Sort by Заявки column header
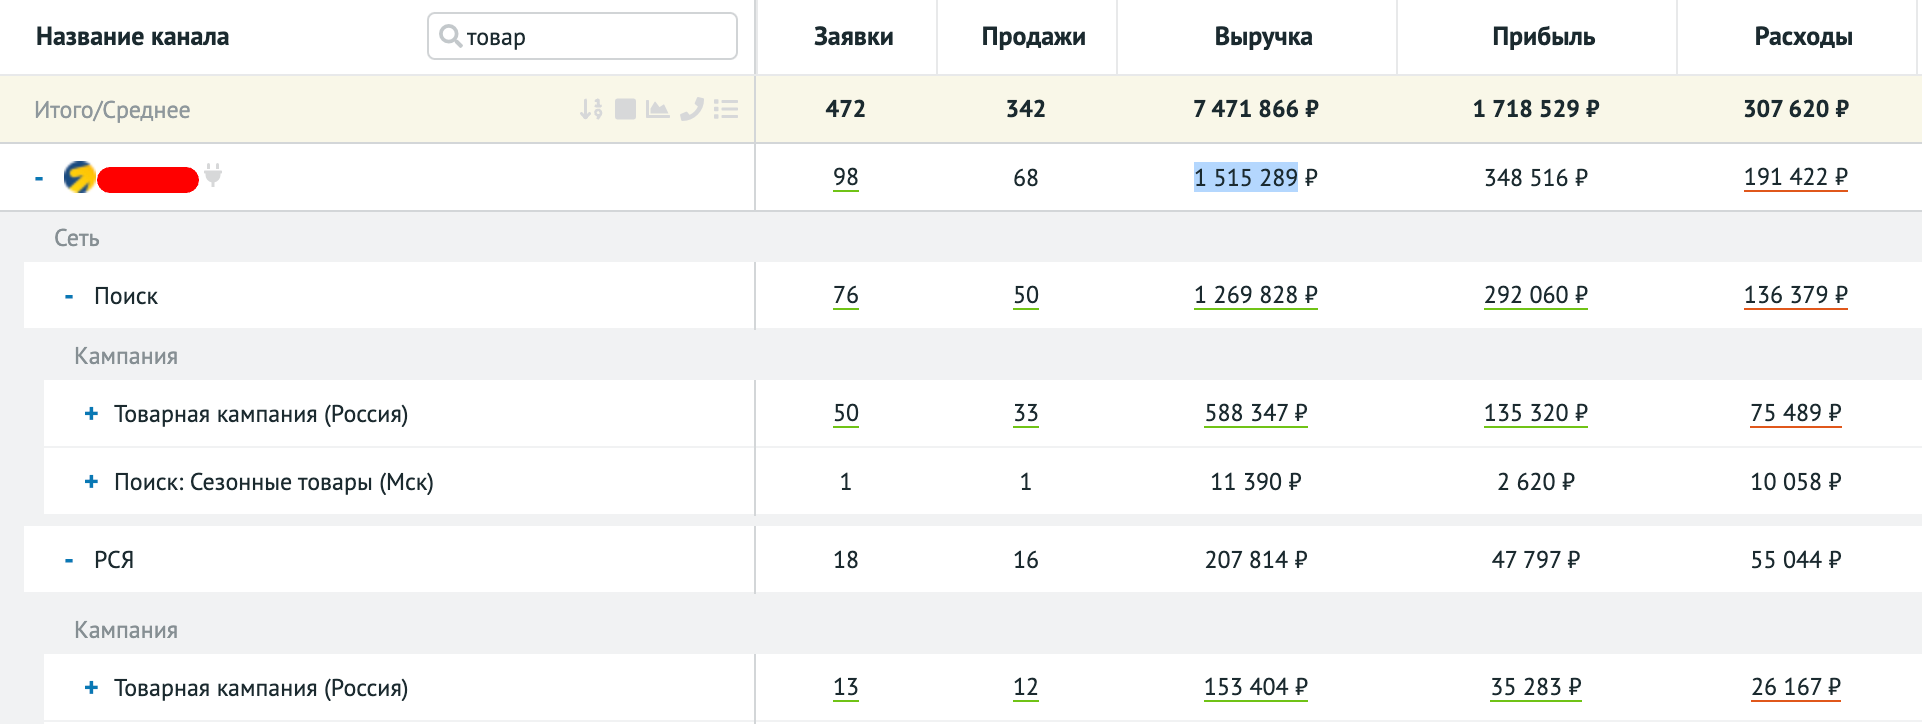Viewport: 1922px width, 724px height. 853,37
